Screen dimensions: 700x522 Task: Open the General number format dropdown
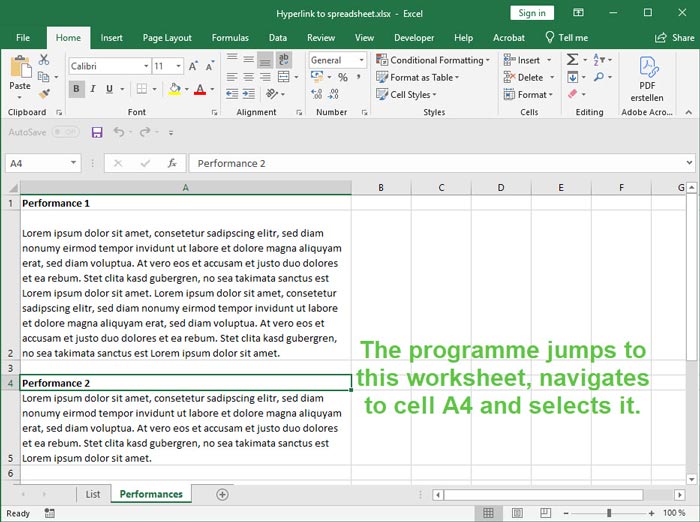[361, 60]
